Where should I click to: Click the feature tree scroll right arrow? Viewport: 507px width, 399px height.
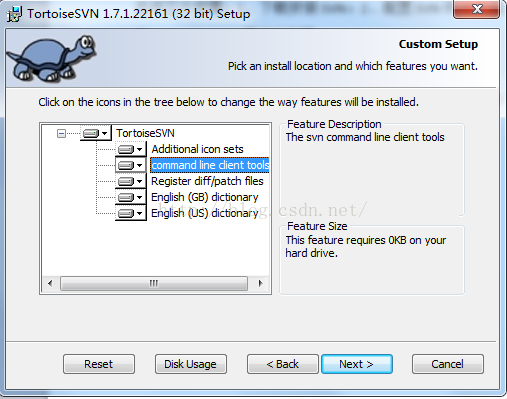(x=261, y=284)
